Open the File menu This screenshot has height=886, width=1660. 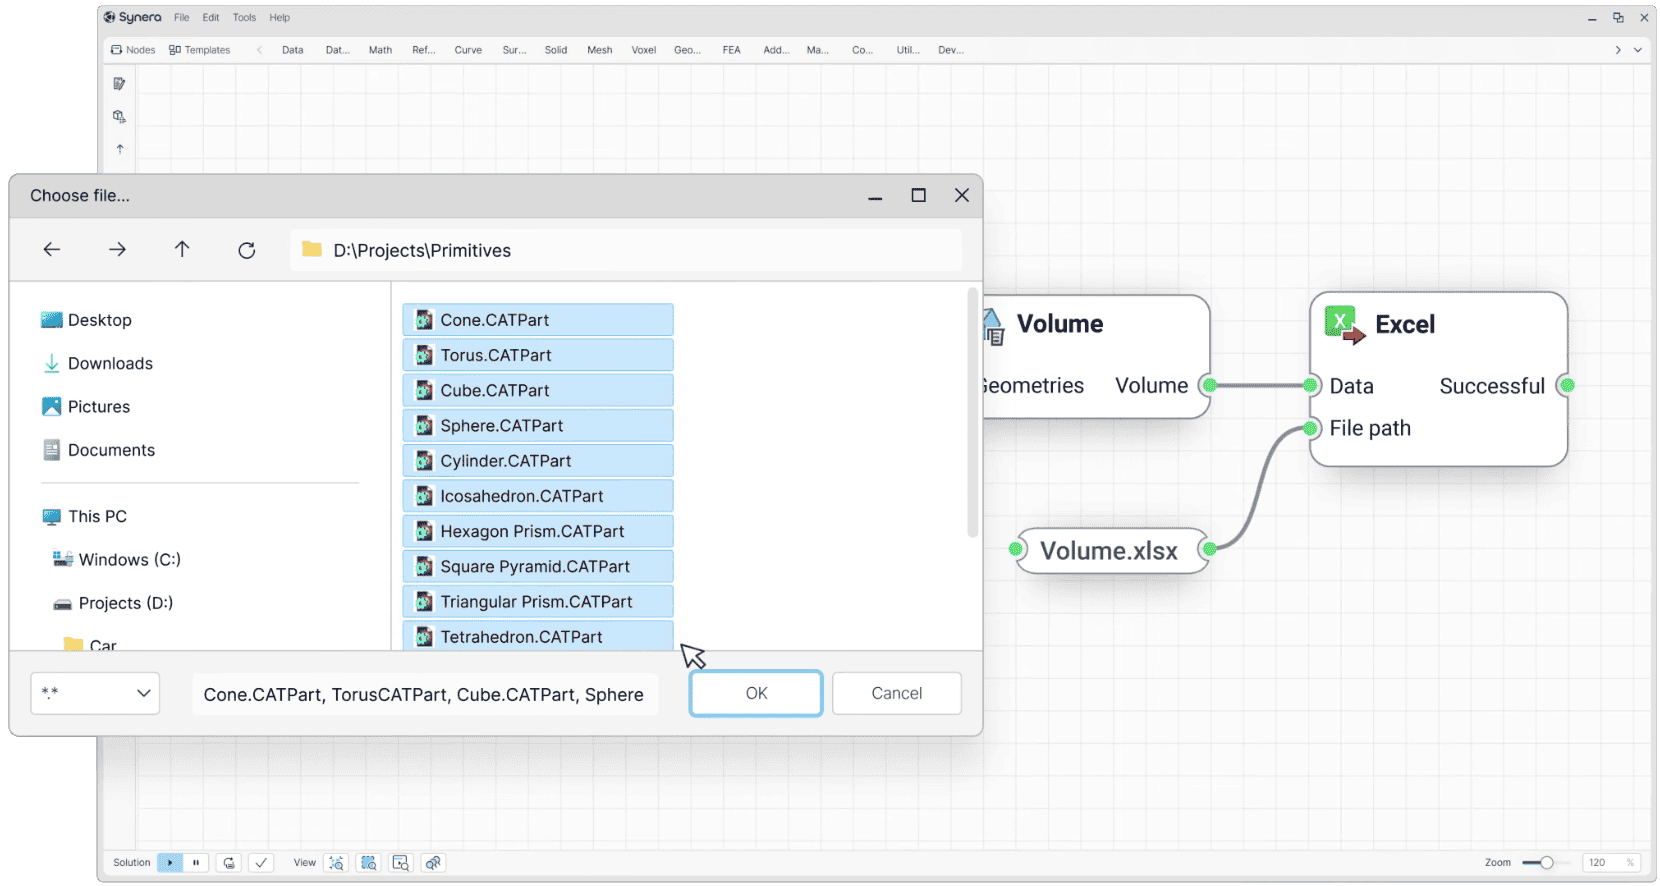click(181, 17)
